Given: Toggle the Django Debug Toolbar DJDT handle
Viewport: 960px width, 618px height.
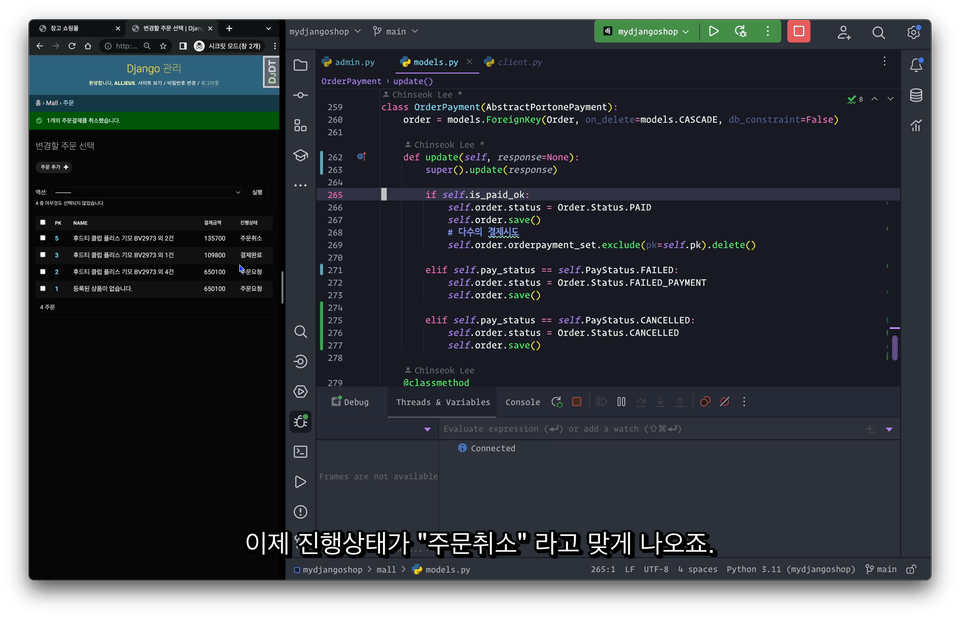Looking at the screenshot, I should click(271, 72).
